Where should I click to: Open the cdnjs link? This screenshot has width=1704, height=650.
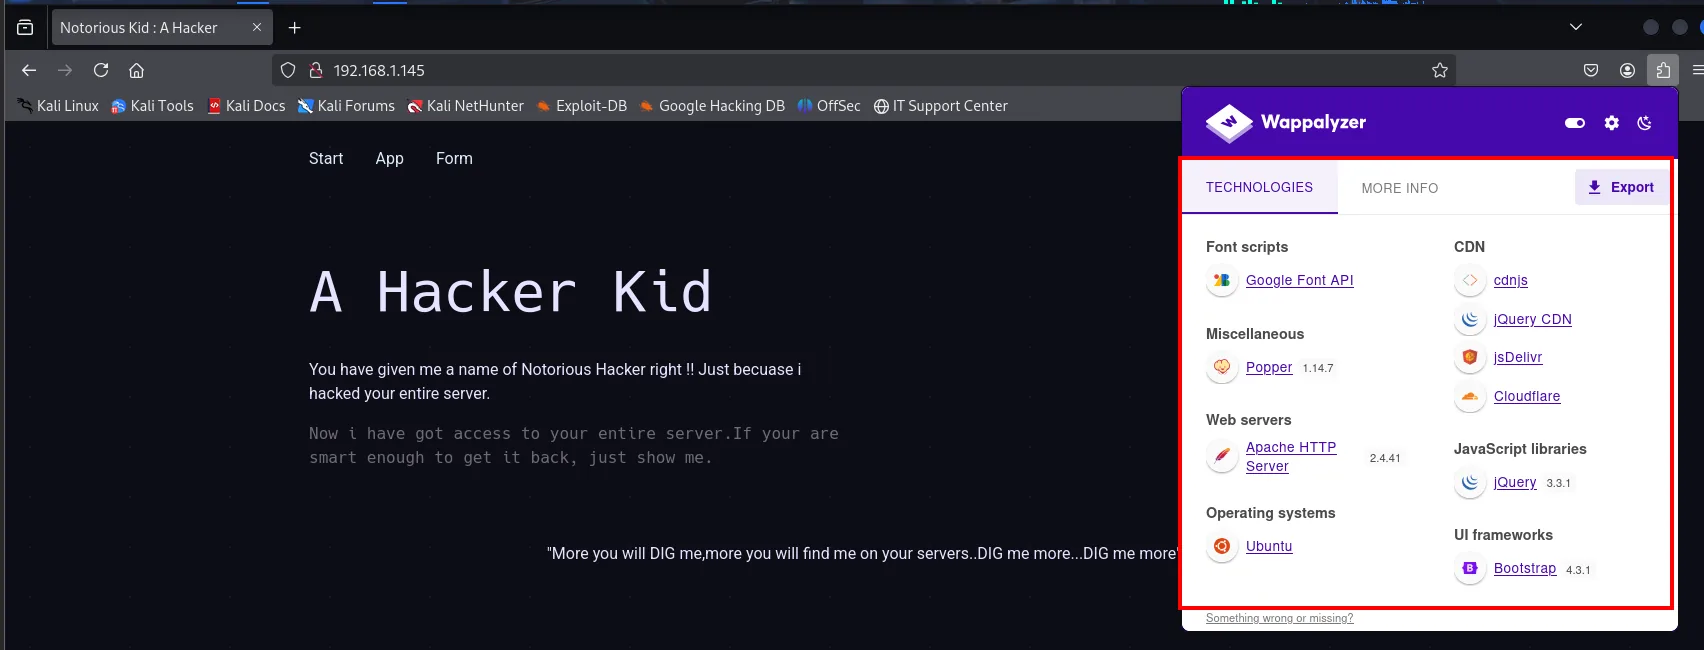coord(1510,280)
